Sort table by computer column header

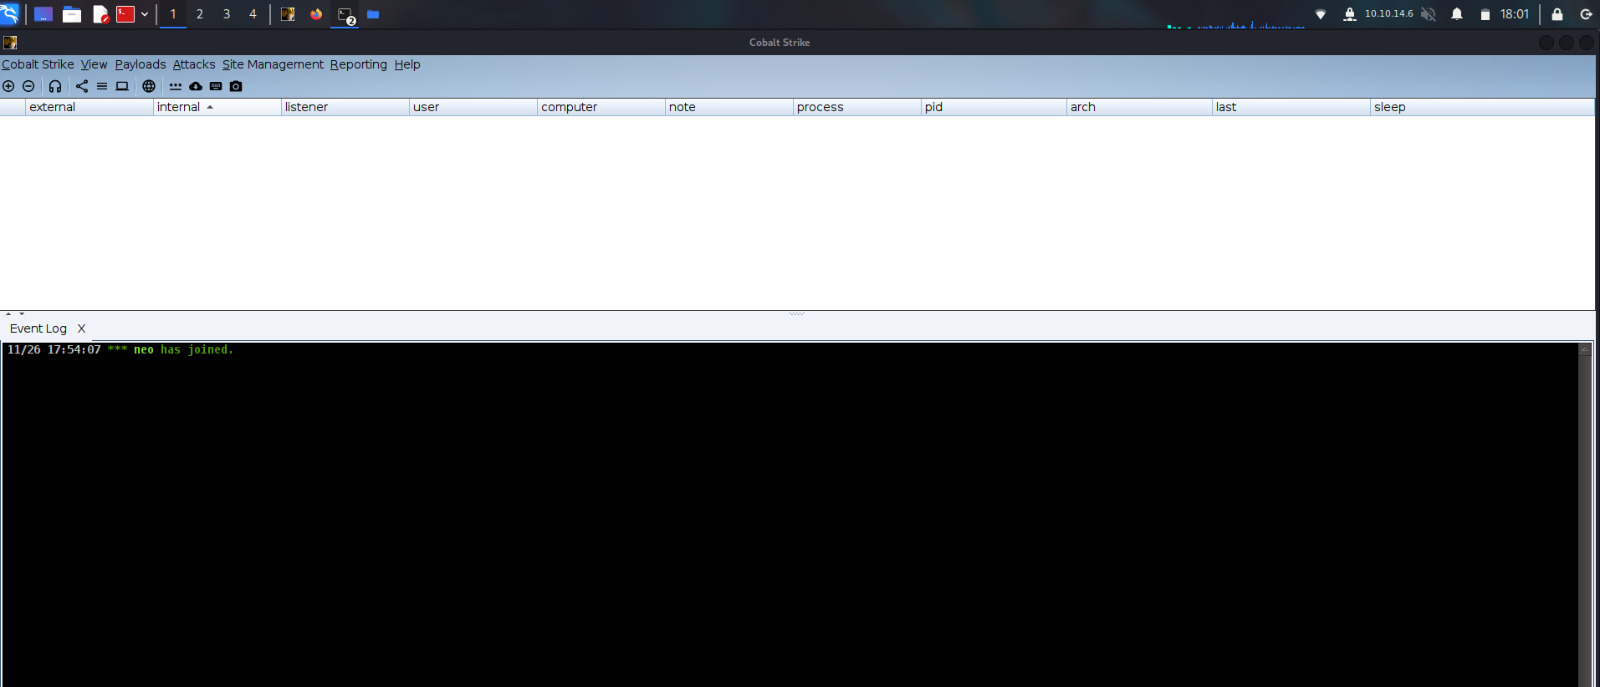click(x=601, y=107)
